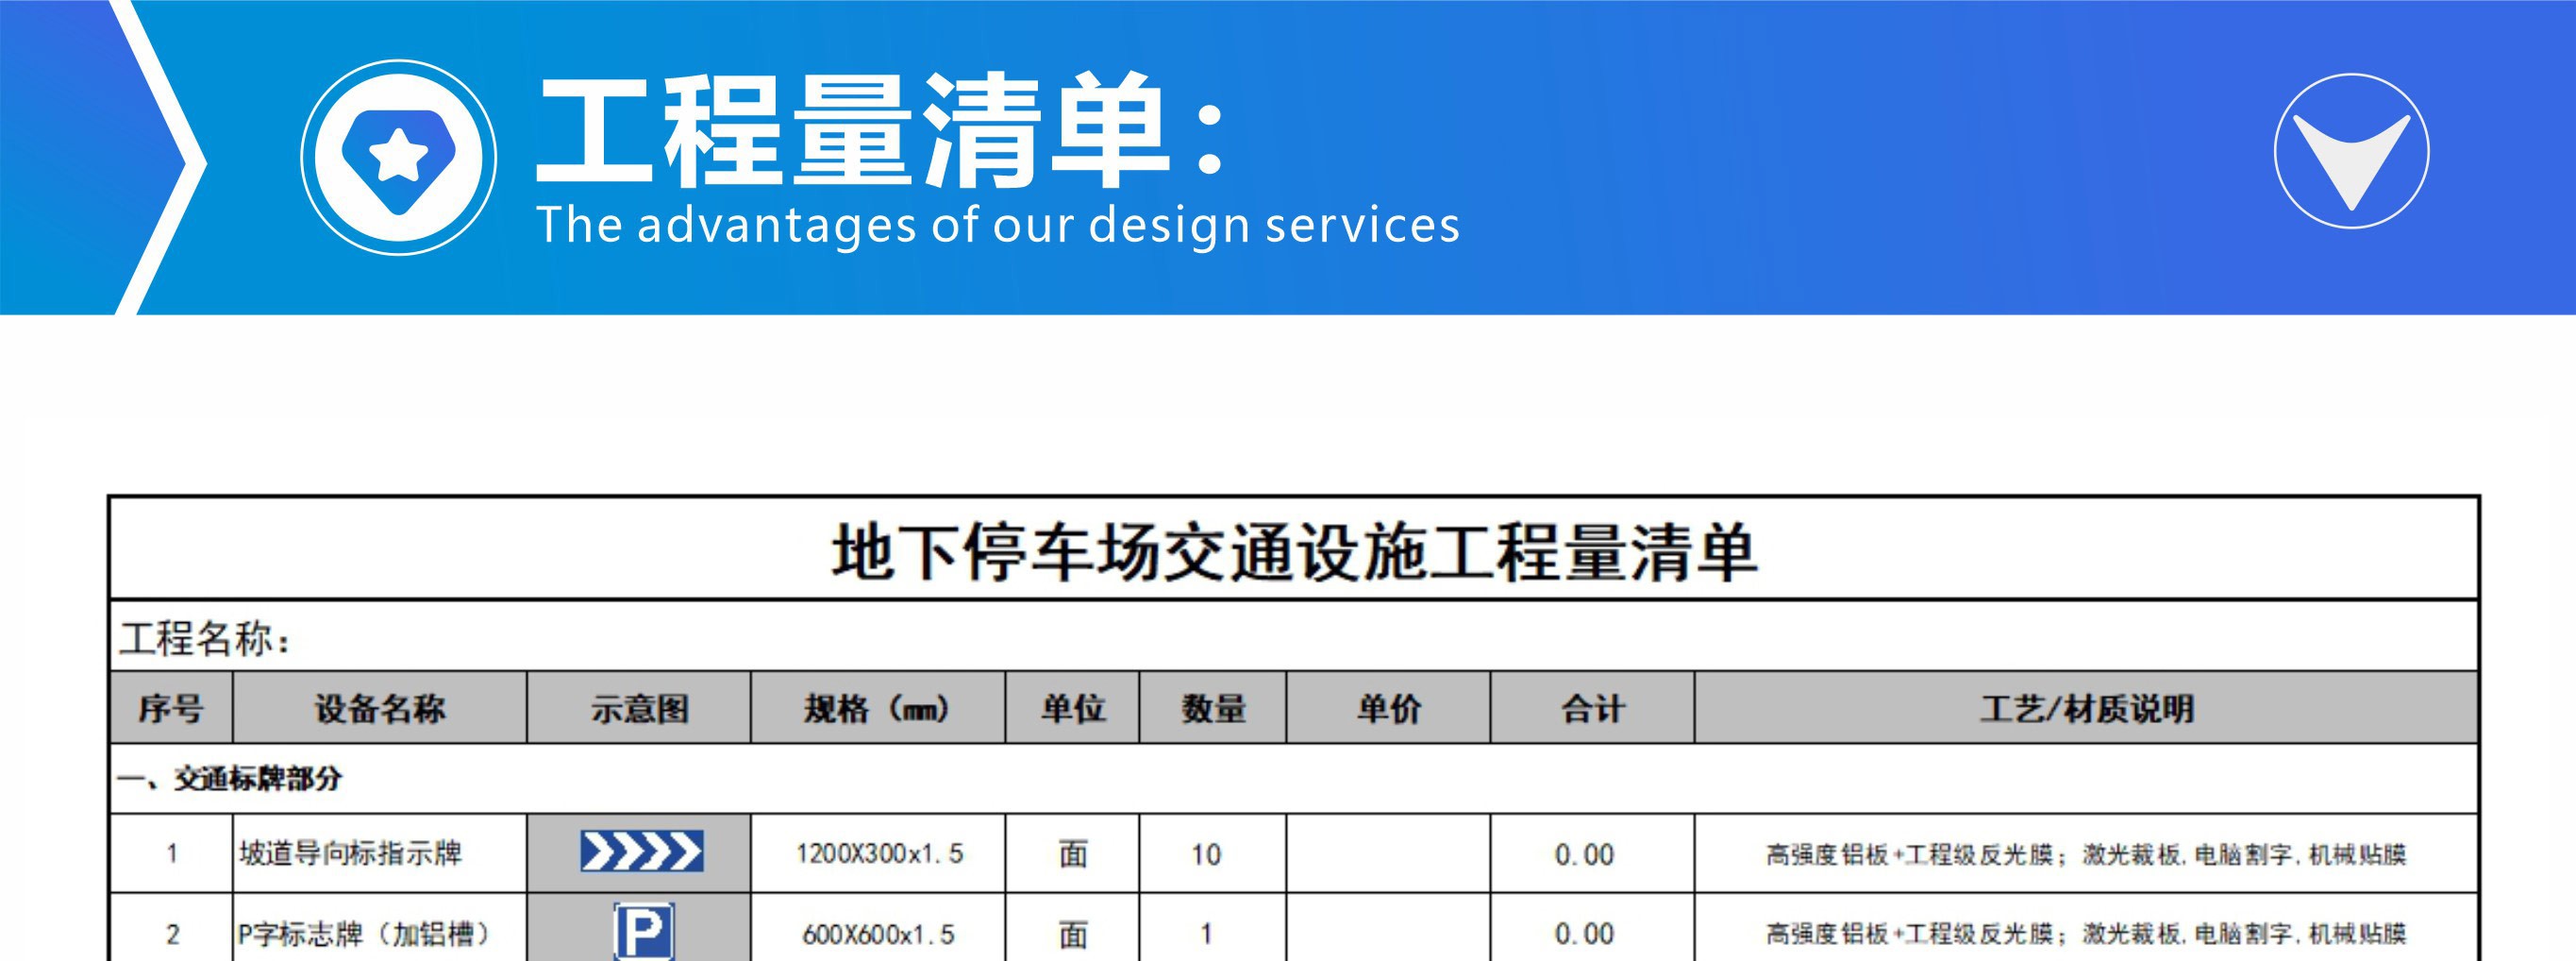2576x961 pixels.
Task: Click the blue chevron arrows sign image
Action: (641, 853)
